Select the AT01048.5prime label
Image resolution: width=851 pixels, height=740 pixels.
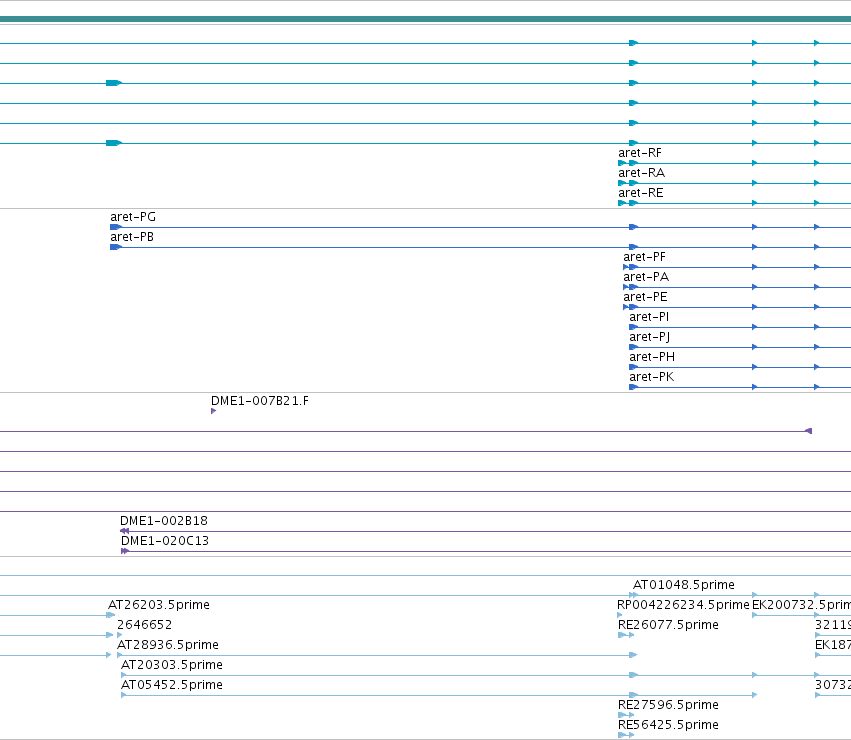click(684, 585)
